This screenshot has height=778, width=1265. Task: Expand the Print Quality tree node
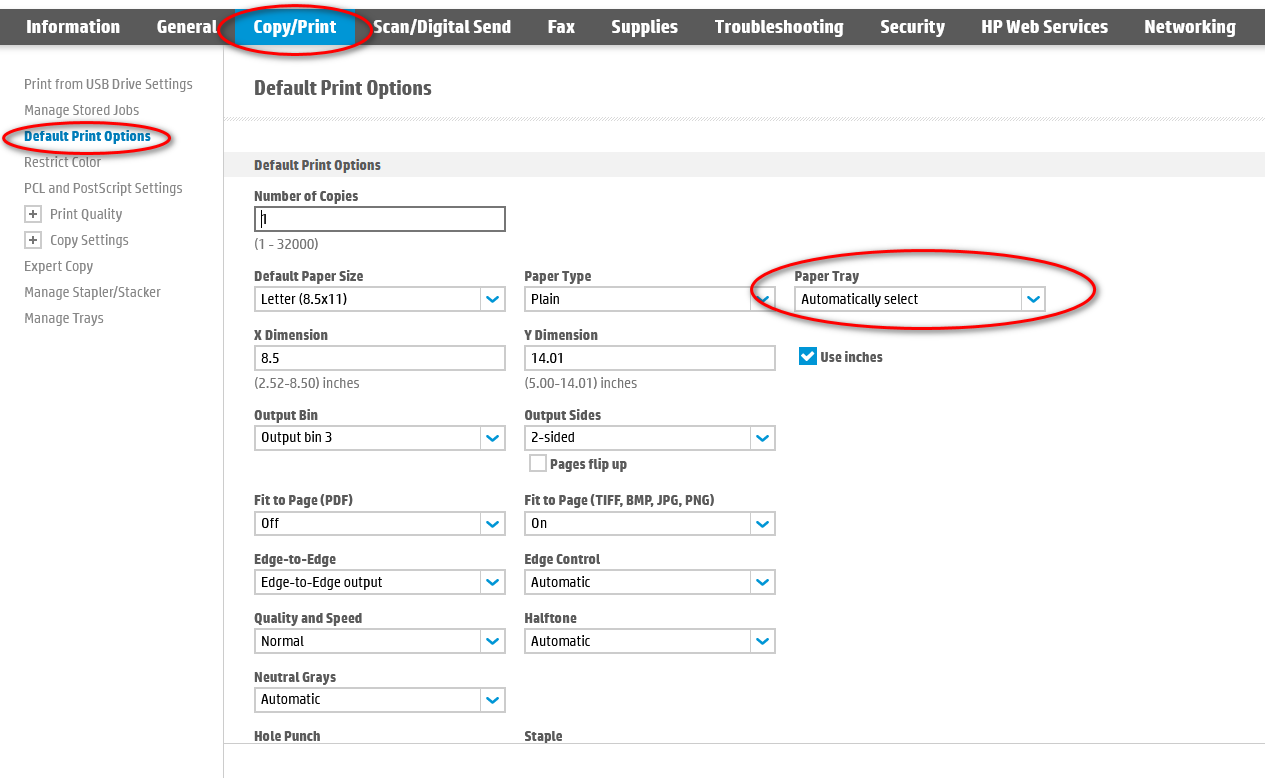pos(33,214)
